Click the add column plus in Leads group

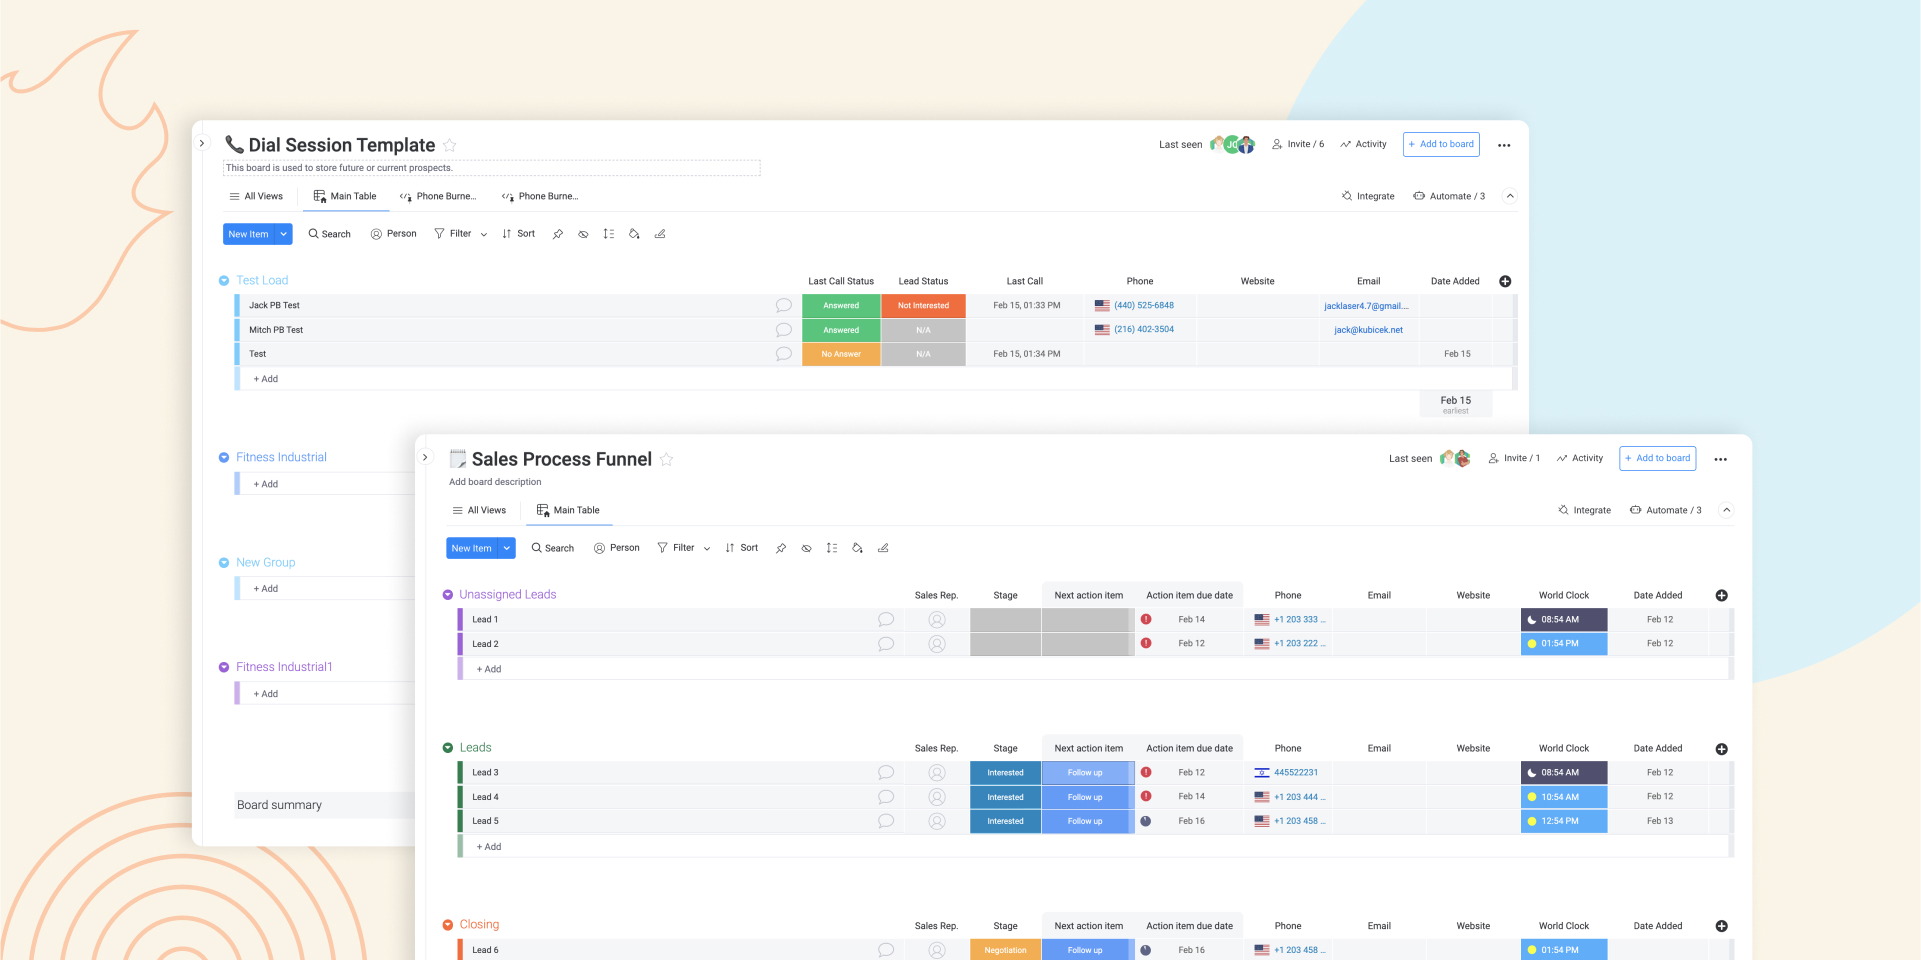point(1722,749)
